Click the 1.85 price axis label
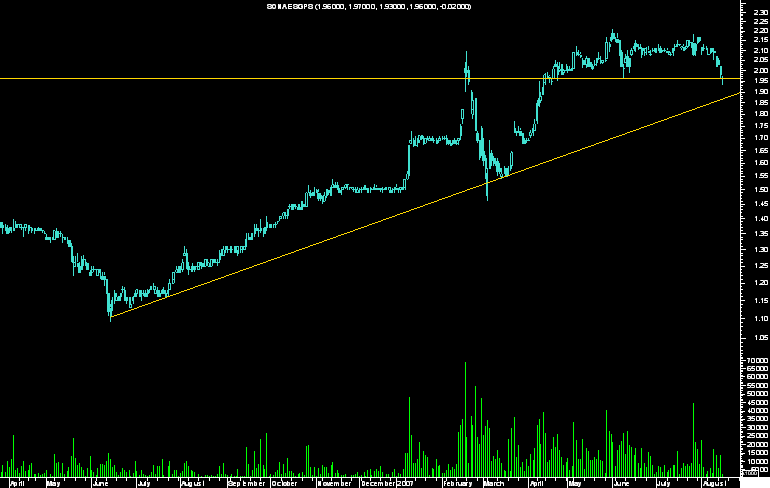Image resolution: width=770 pixels, height=488 pixels. 760,103
